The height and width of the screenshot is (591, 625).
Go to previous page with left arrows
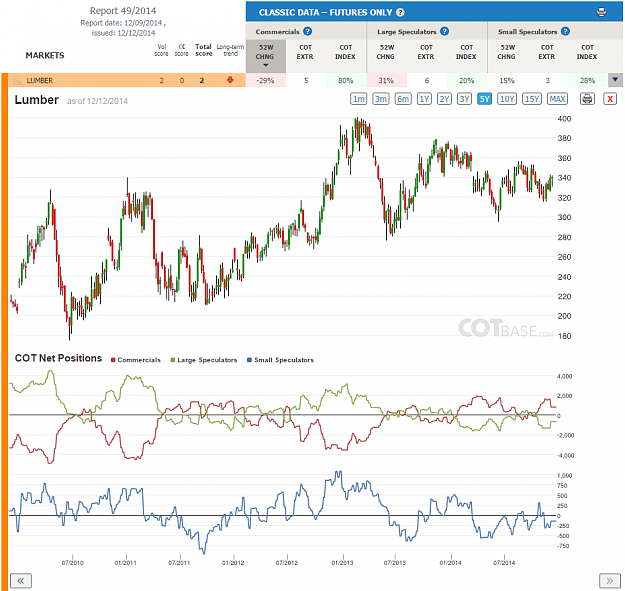(x=20, y=581)
